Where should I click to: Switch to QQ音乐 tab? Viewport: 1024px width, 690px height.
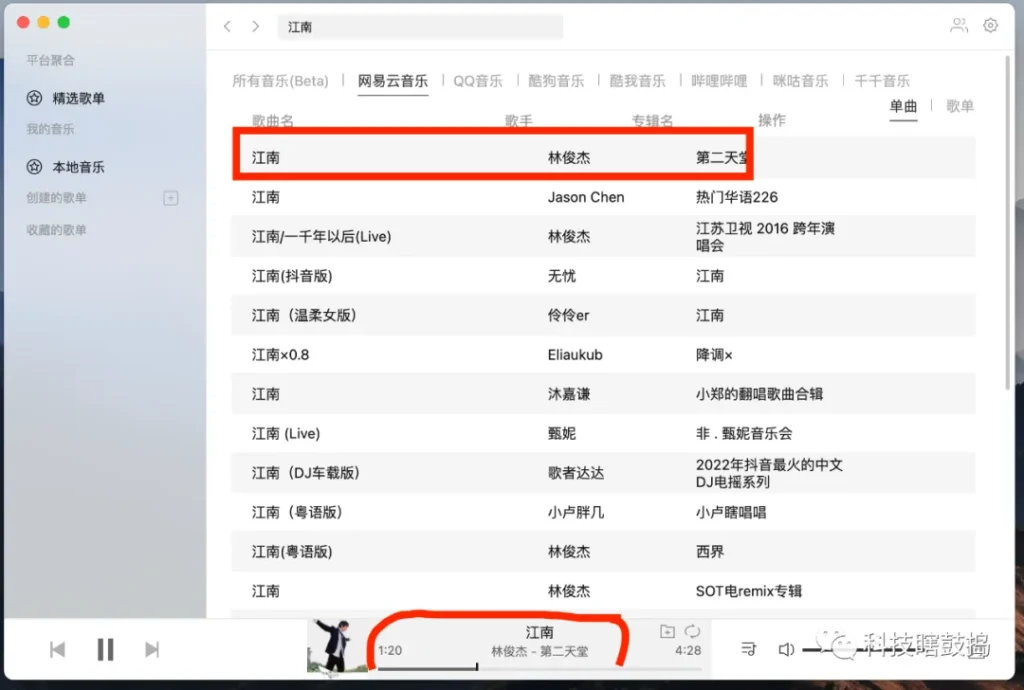point(478,81)
